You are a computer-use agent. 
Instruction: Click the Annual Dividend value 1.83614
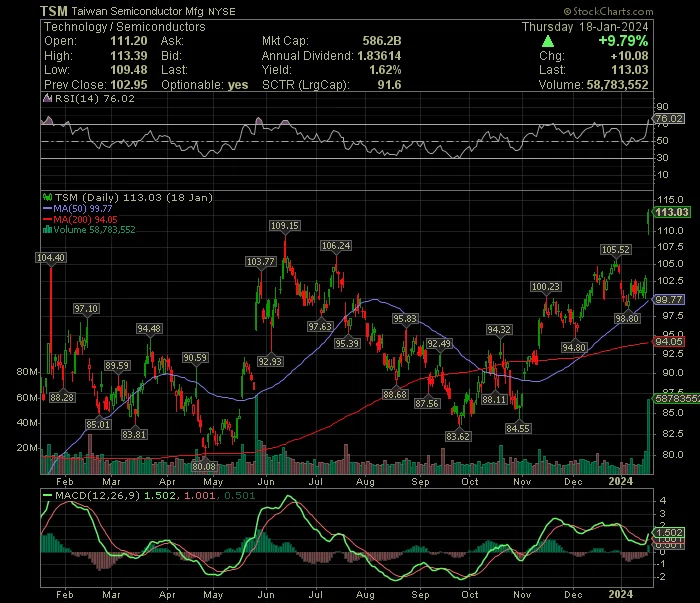point(379,56)
